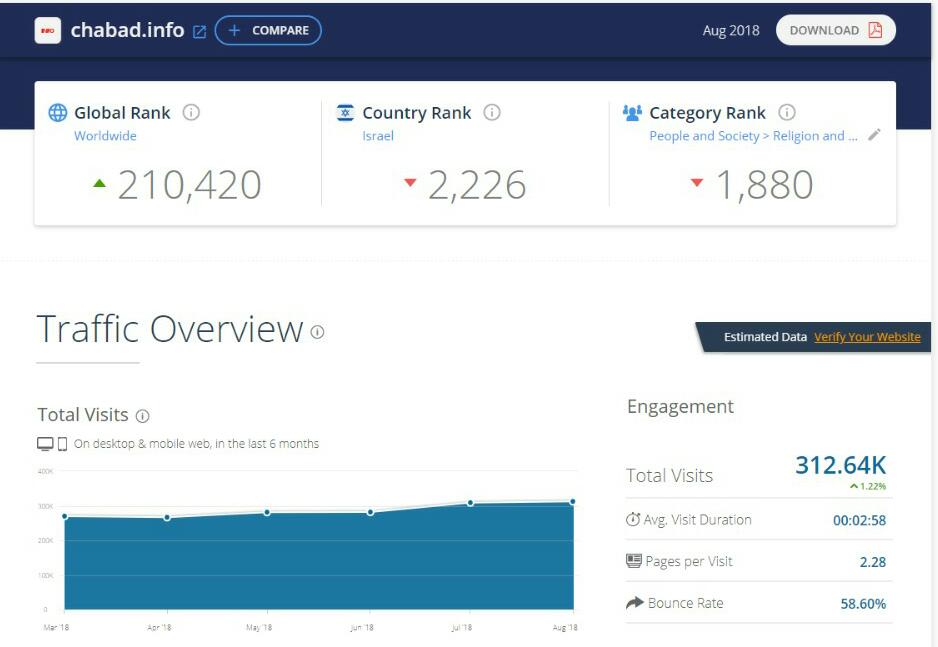Screen dimensions: 938x647
Task: Click the info icon next to Total Visits
Action: click(x=142, y=416)
